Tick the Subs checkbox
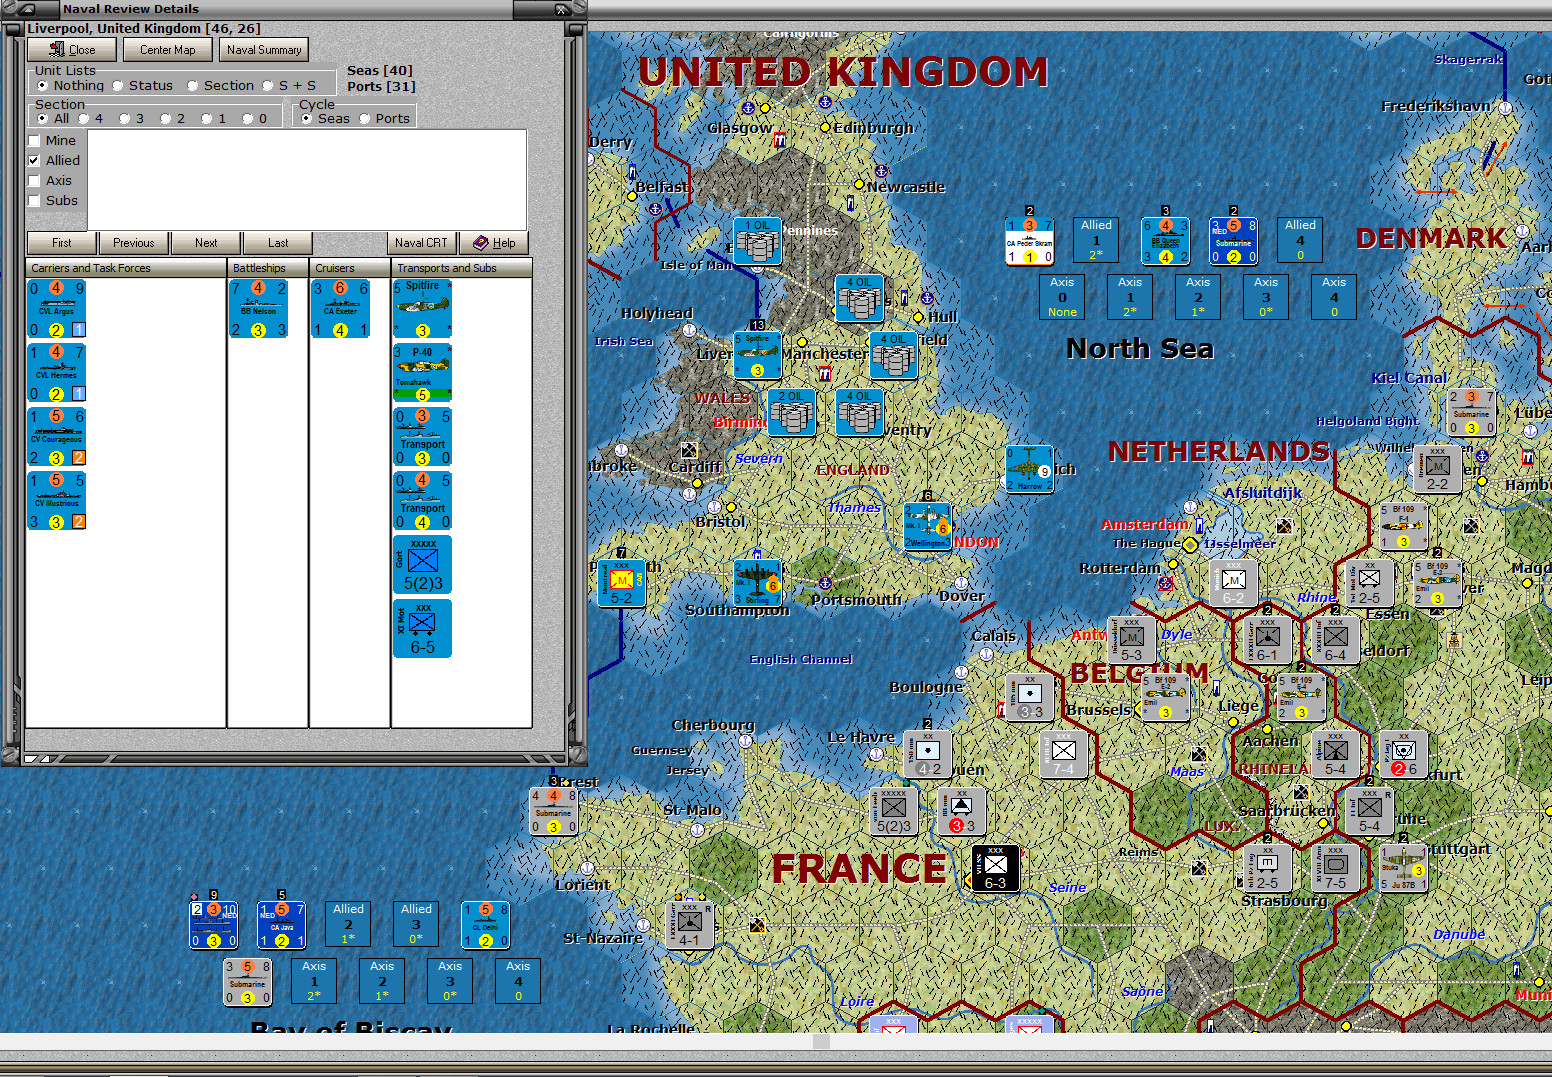This screenshot has height=1077, width=1552. coord(53,201)
